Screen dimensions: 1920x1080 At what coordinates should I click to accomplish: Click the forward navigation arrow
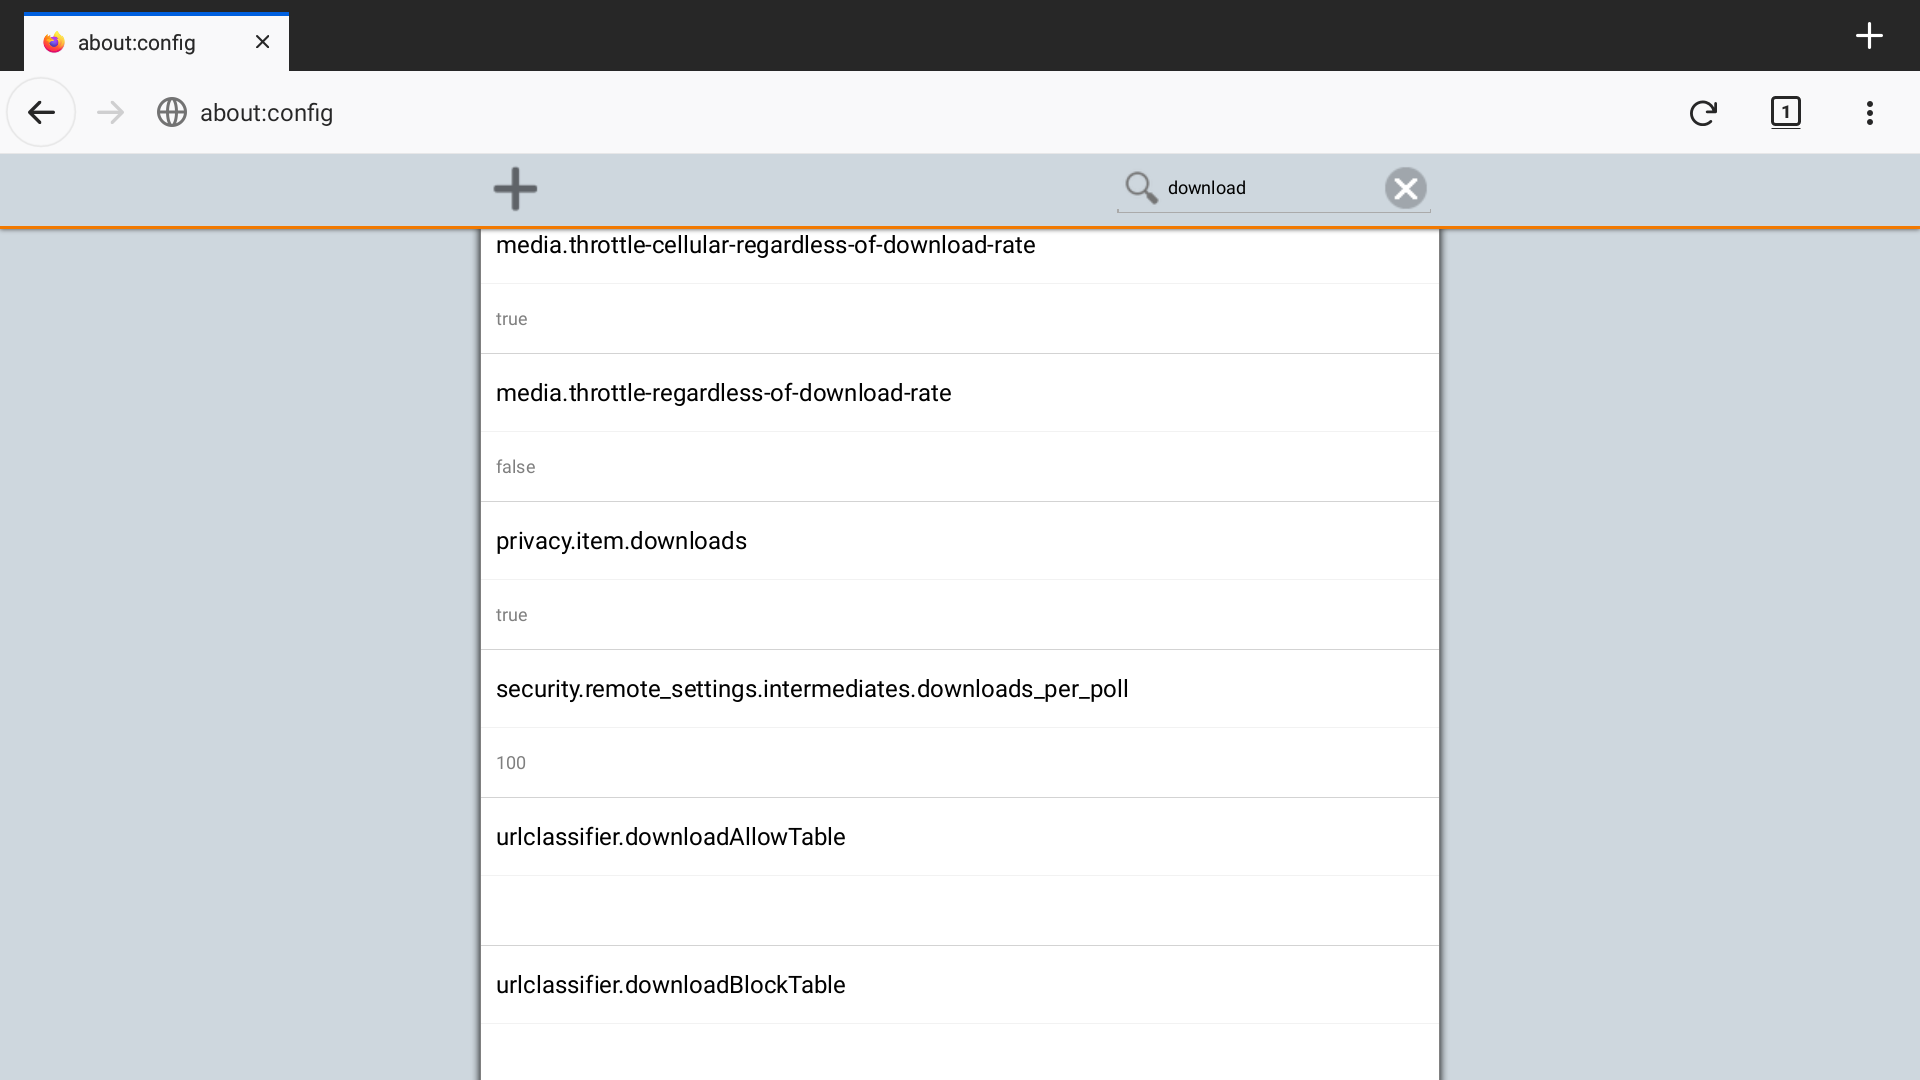110,112
